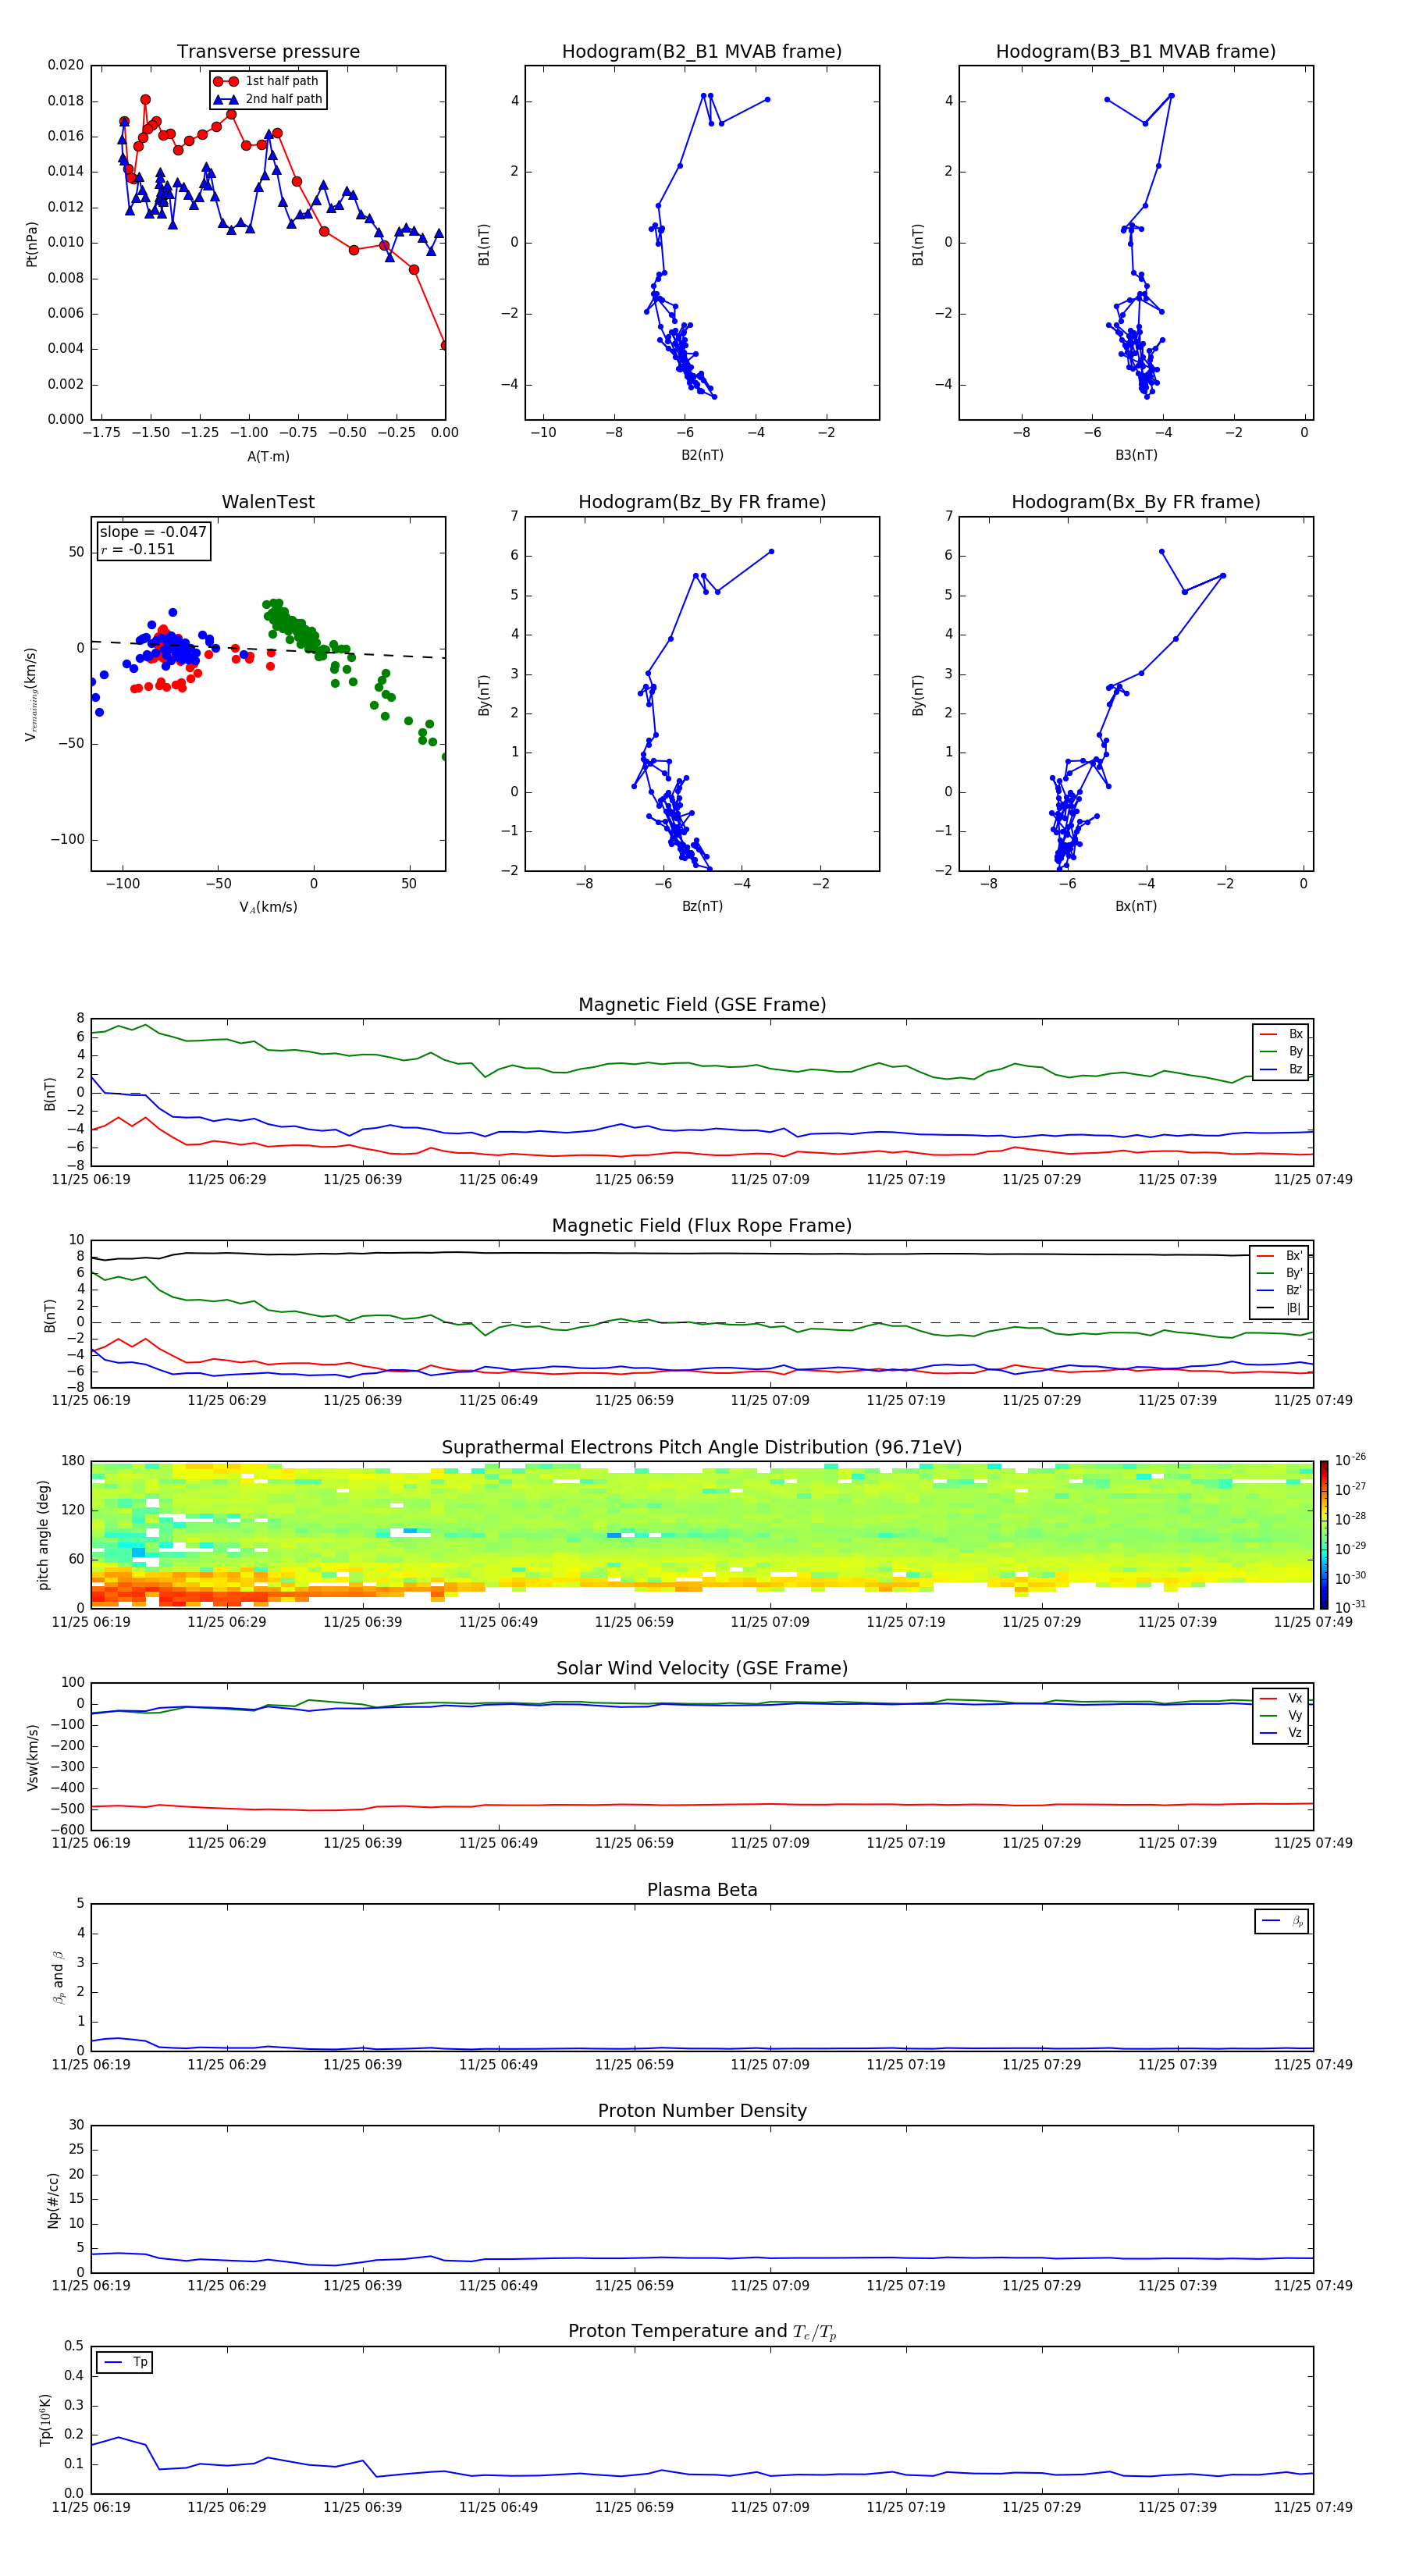
Task: Click the 'Pt(nPa)' y-axis label
Action: point(31,243)
